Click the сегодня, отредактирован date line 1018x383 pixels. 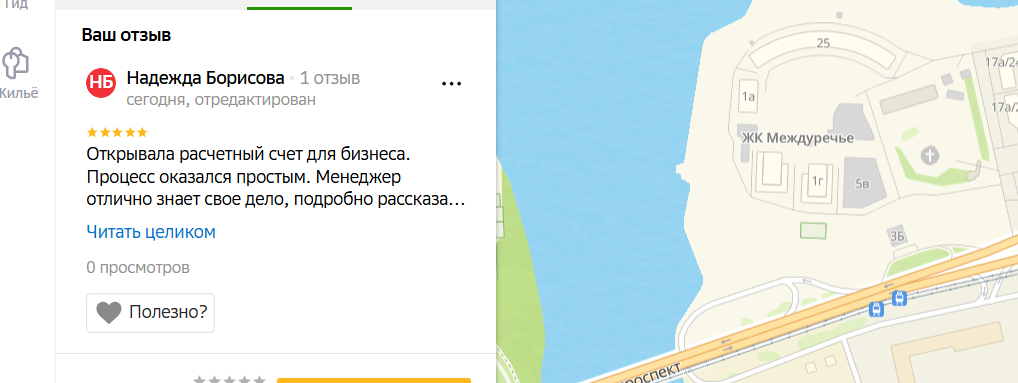(221, 100)
